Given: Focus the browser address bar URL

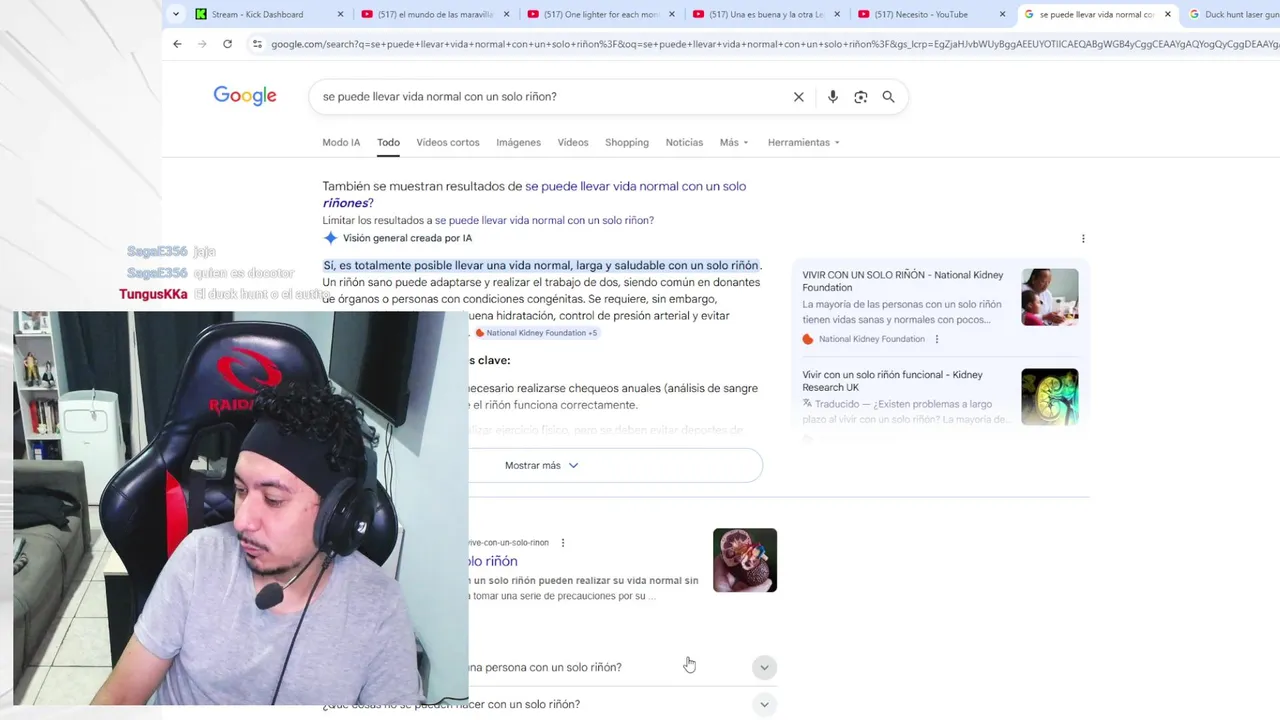Looking at the screenshot, I should point(774,44).
